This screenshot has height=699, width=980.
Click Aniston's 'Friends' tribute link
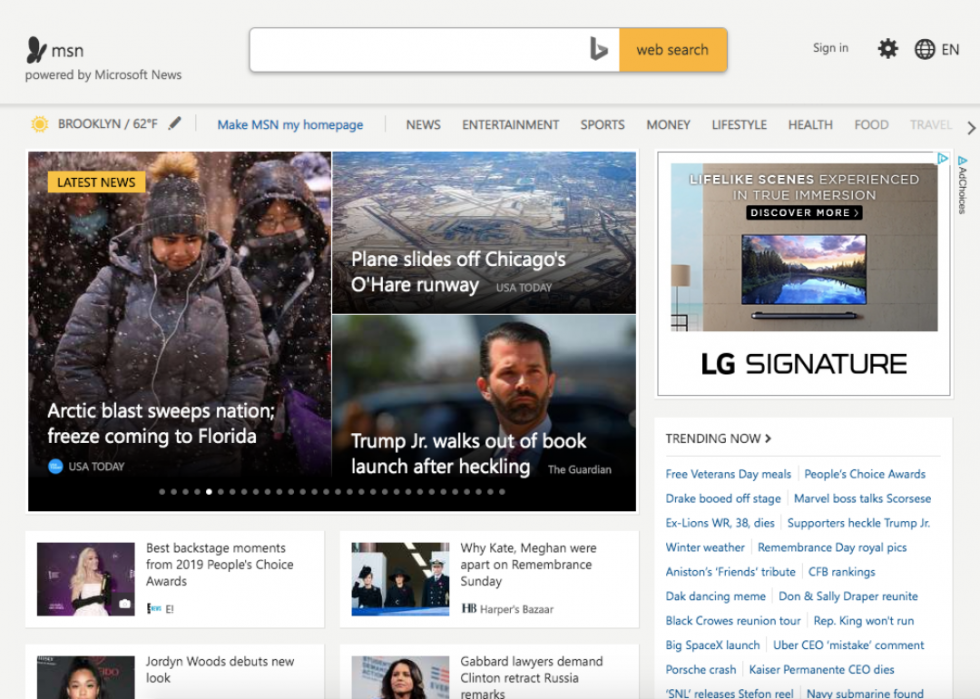pyautogui.click(x=730, y=571)
